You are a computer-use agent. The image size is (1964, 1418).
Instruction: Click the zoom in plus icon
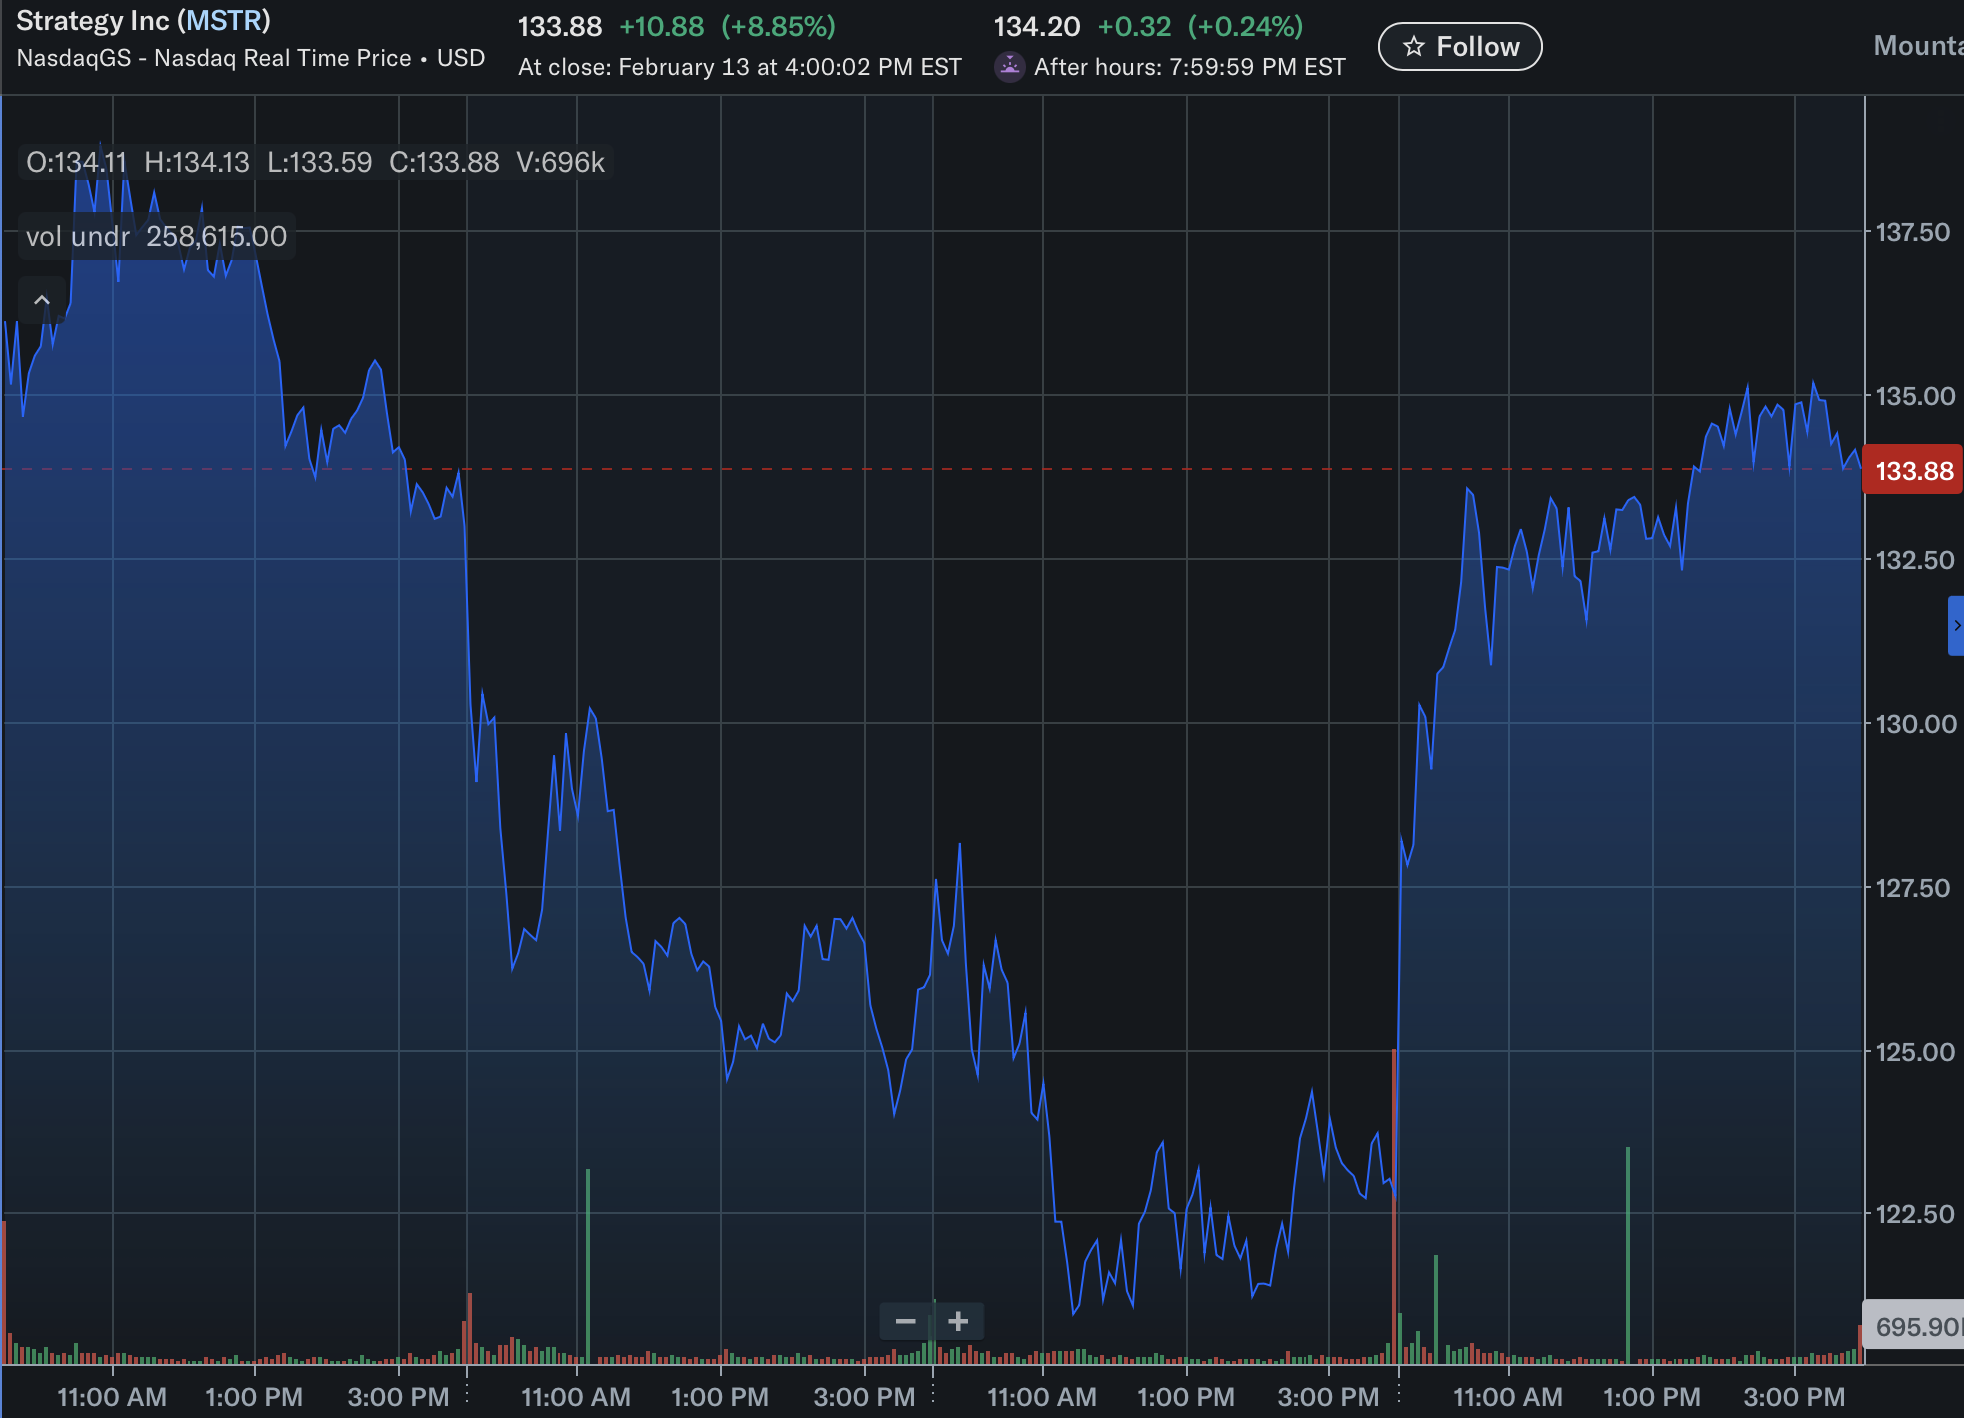pos(958,1321)
